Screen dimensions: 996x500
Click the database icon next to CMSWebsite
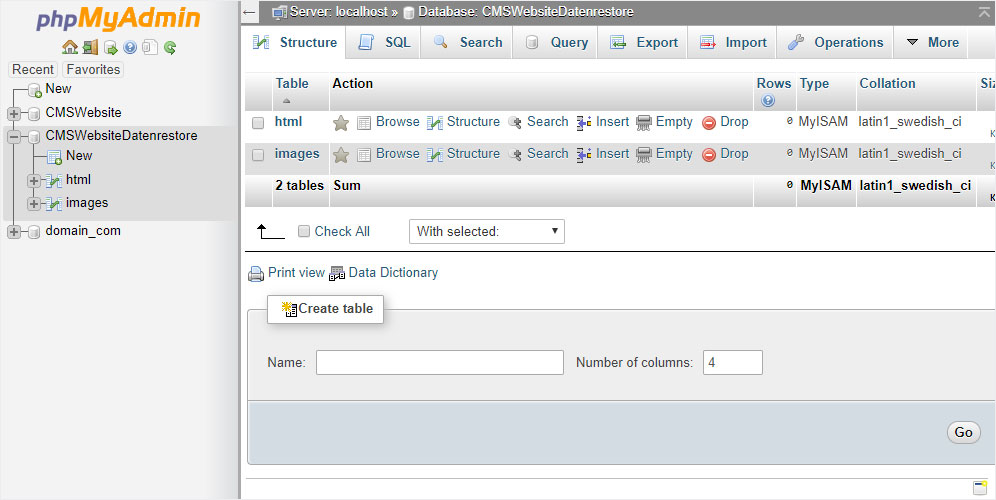34,114
